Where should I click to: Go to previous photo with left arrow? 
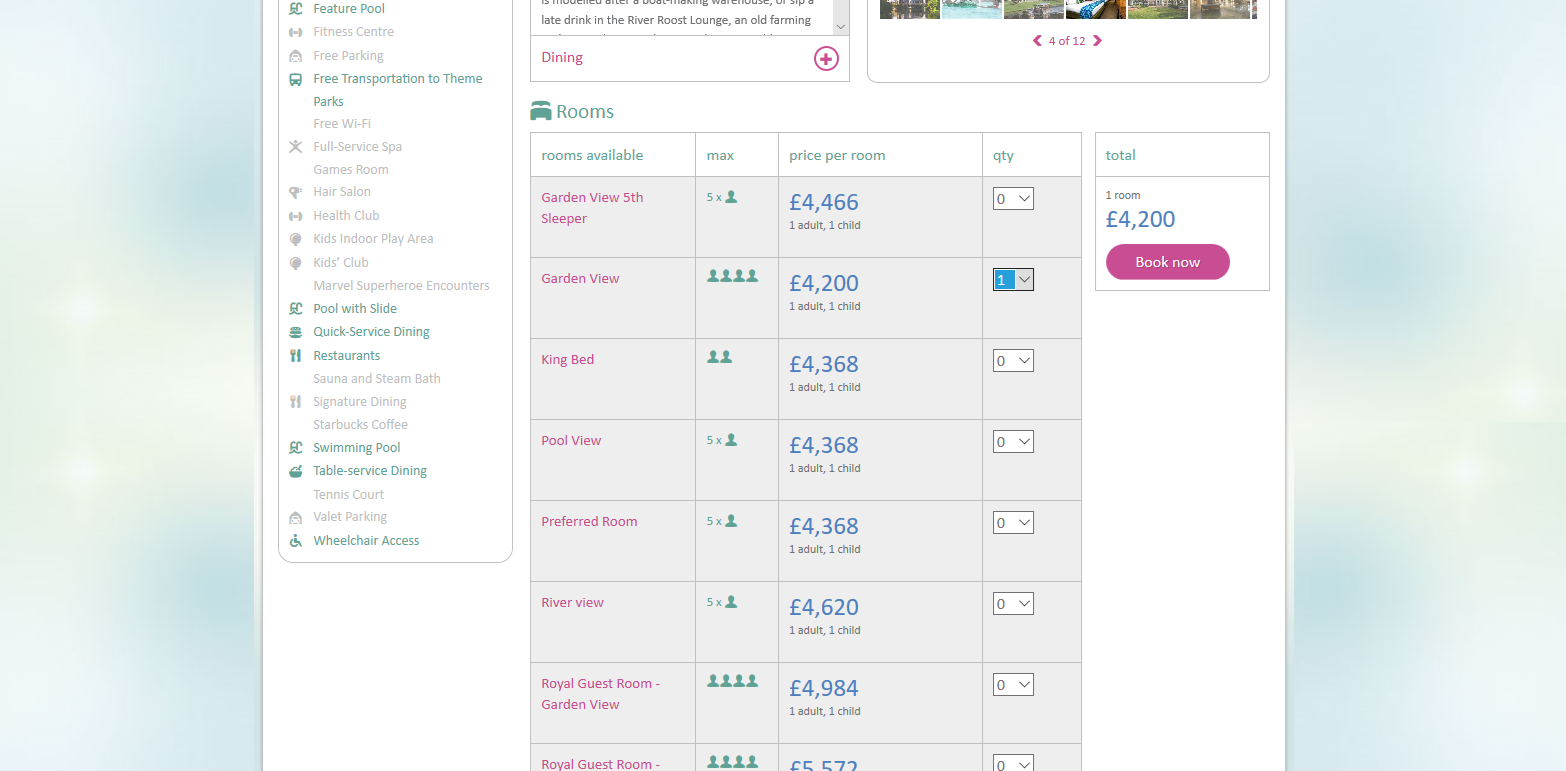(x=1037, y=41)
